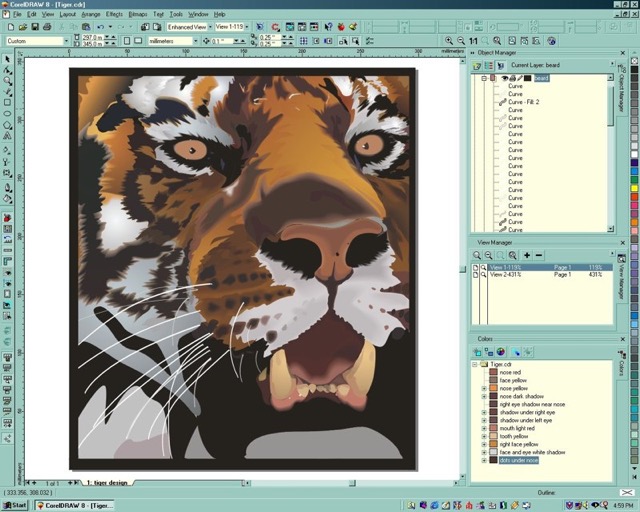Click the Zoom In icon in View Manager
This screenshot has width=640, height=512.
[478, 256]
